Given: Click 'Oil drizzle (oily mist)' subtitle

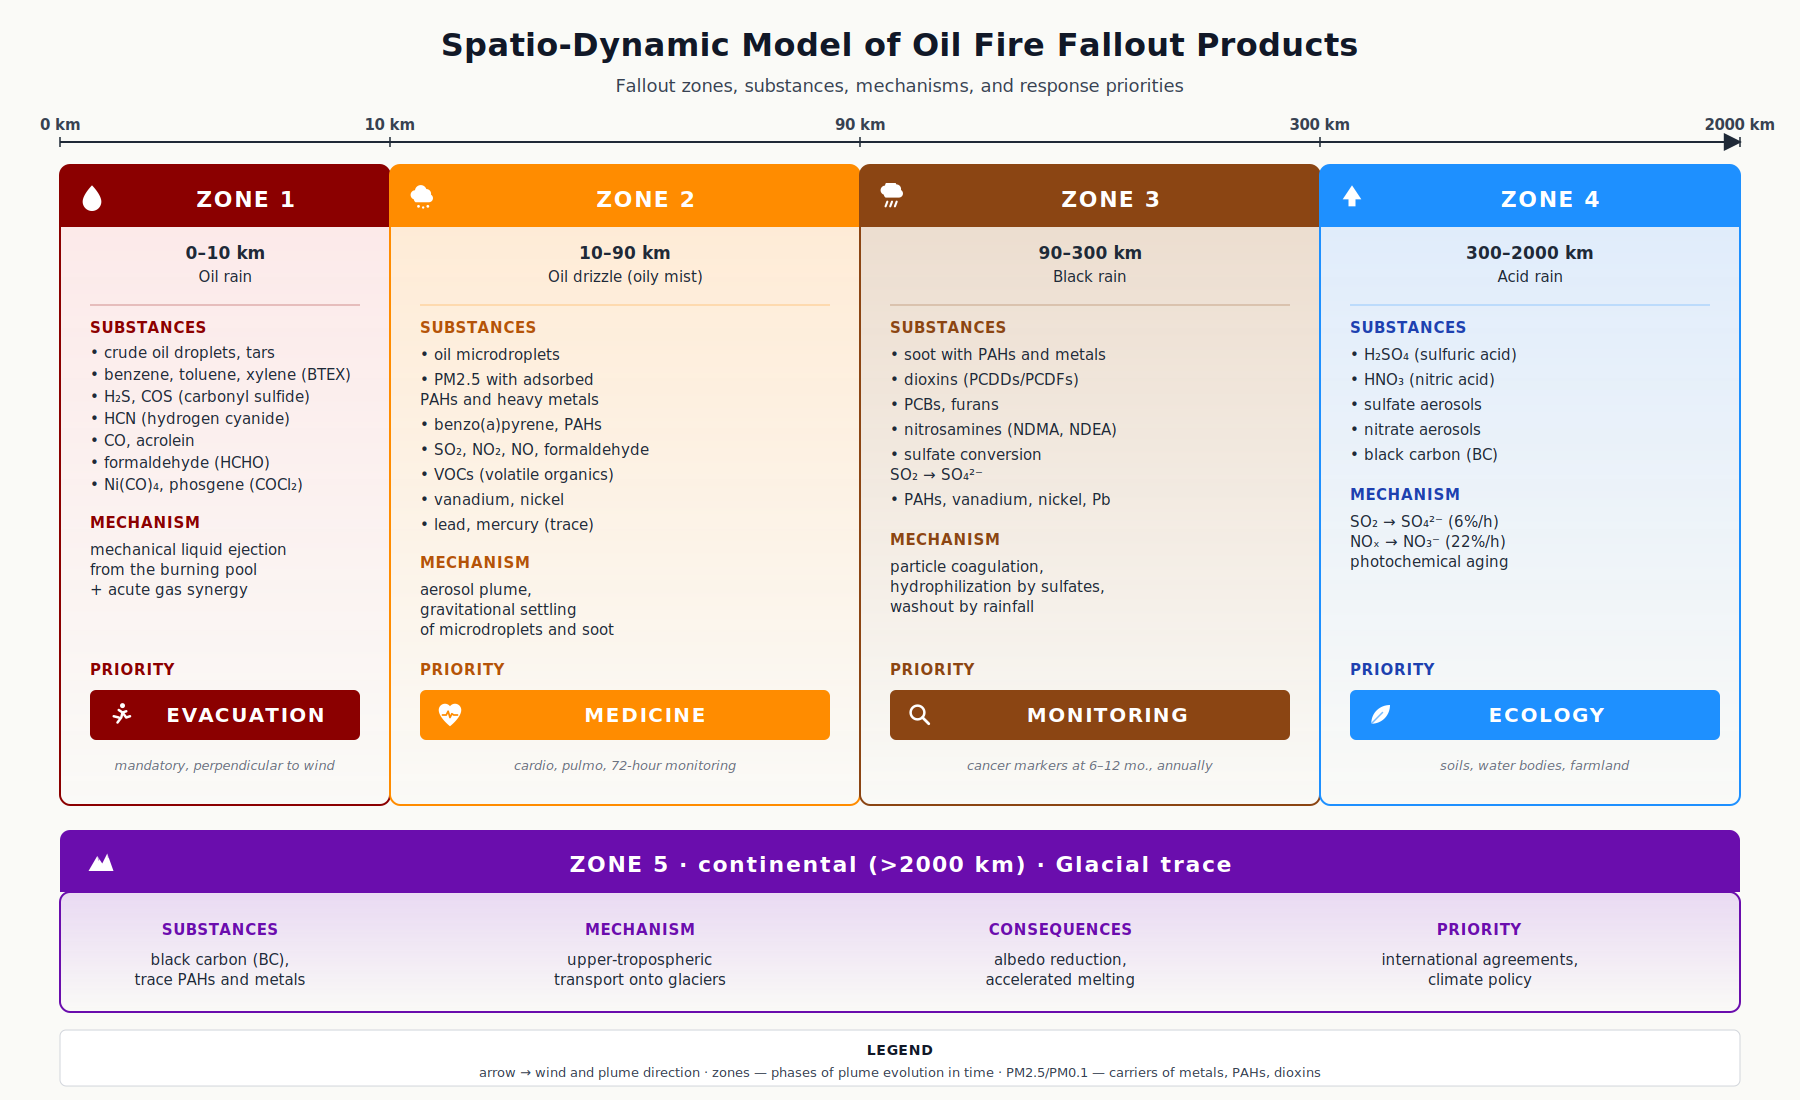Looking at the screenshot, I should click(625, 276).
